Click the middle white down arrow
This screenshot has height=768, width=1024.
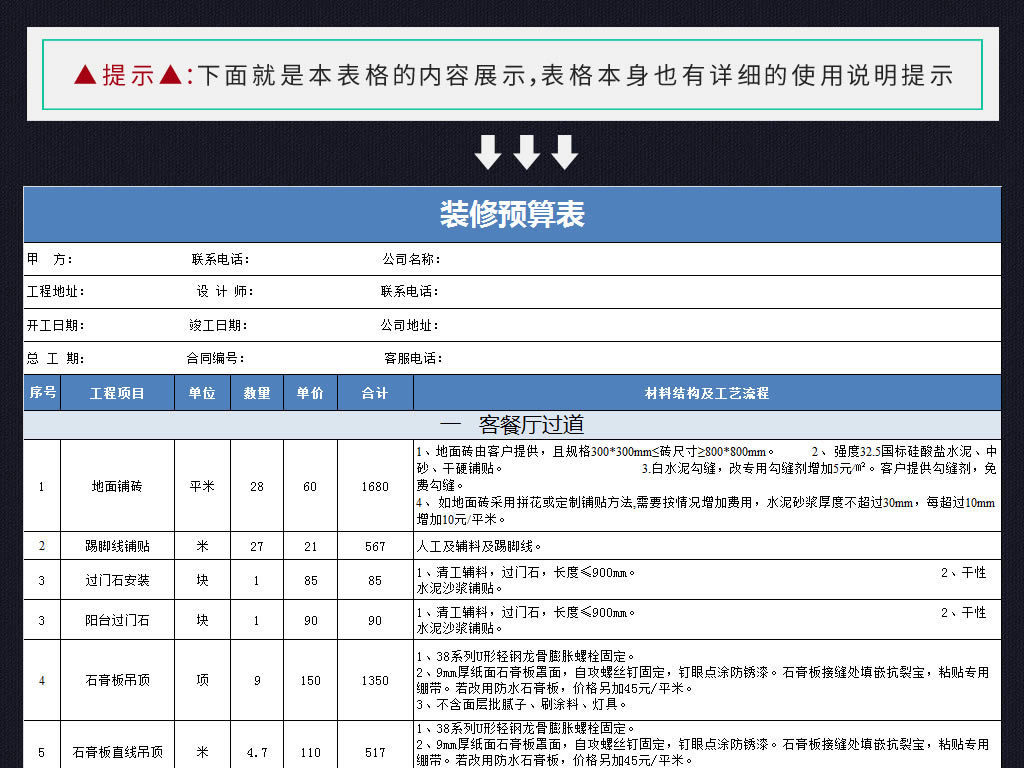526,152
